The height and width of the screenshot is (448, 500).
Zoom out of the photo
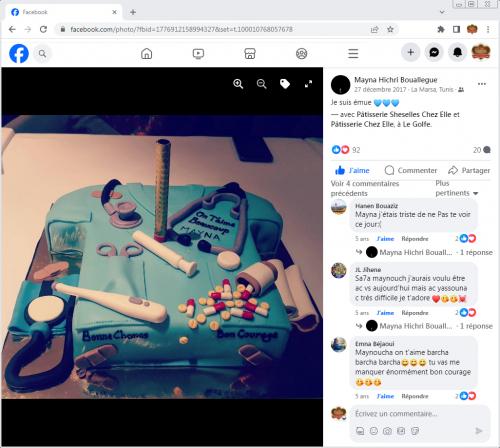262,84
